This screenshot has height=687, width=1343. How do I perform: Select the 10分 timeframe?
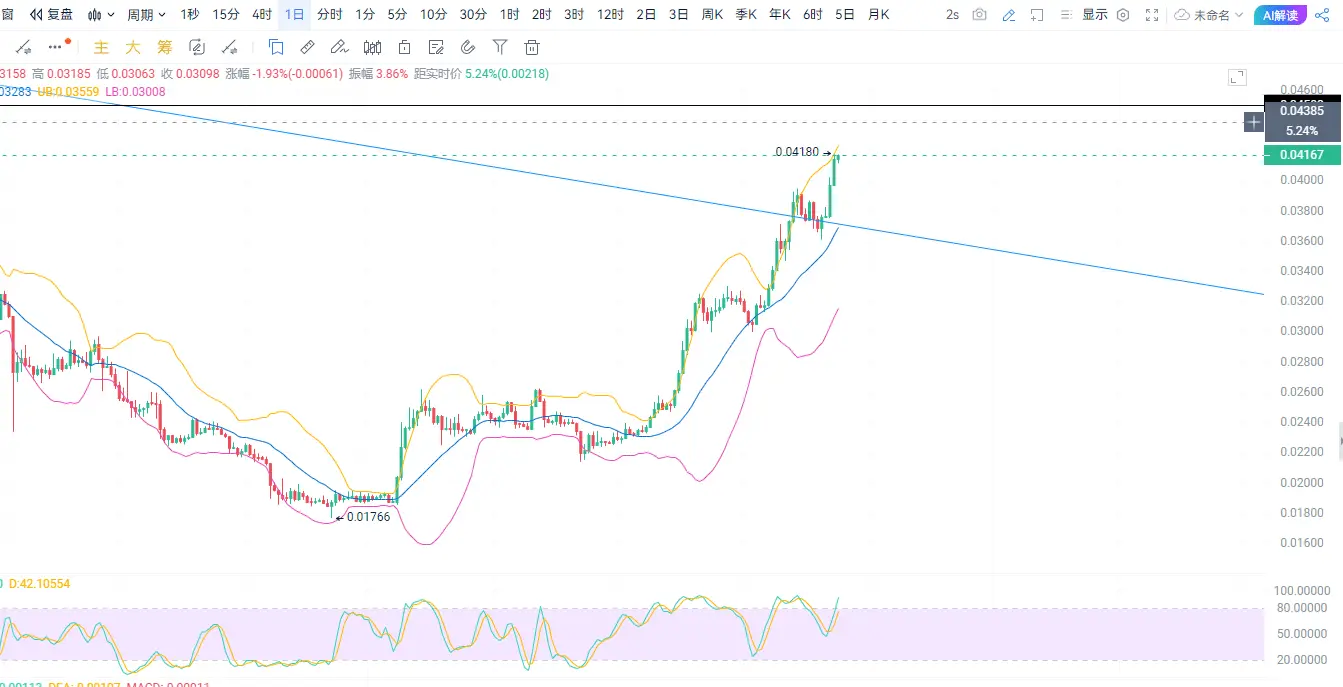(x=434, y=15)
